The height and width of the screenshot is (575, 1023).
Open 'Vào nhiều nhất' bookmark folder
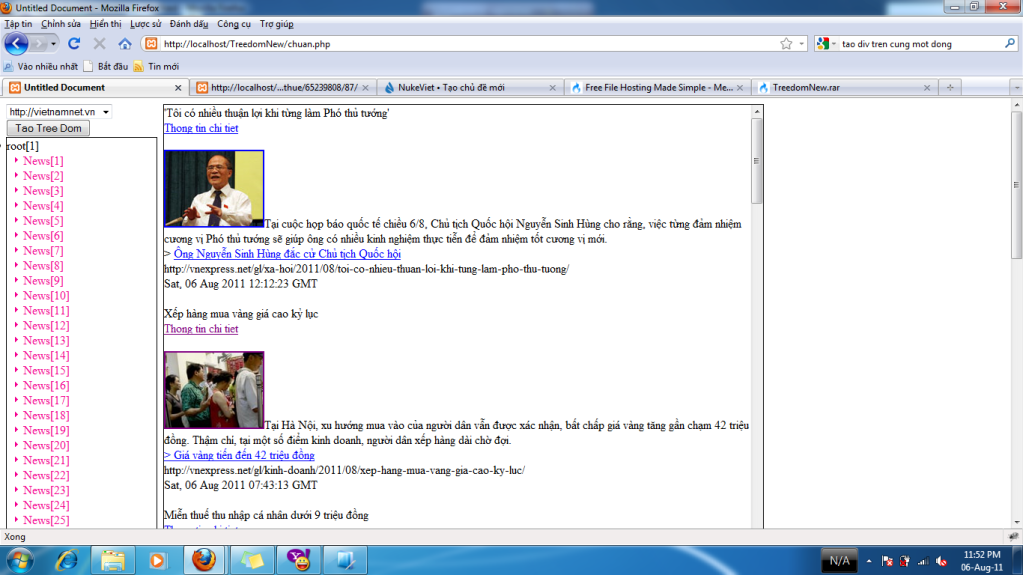(x=40, y=67)
